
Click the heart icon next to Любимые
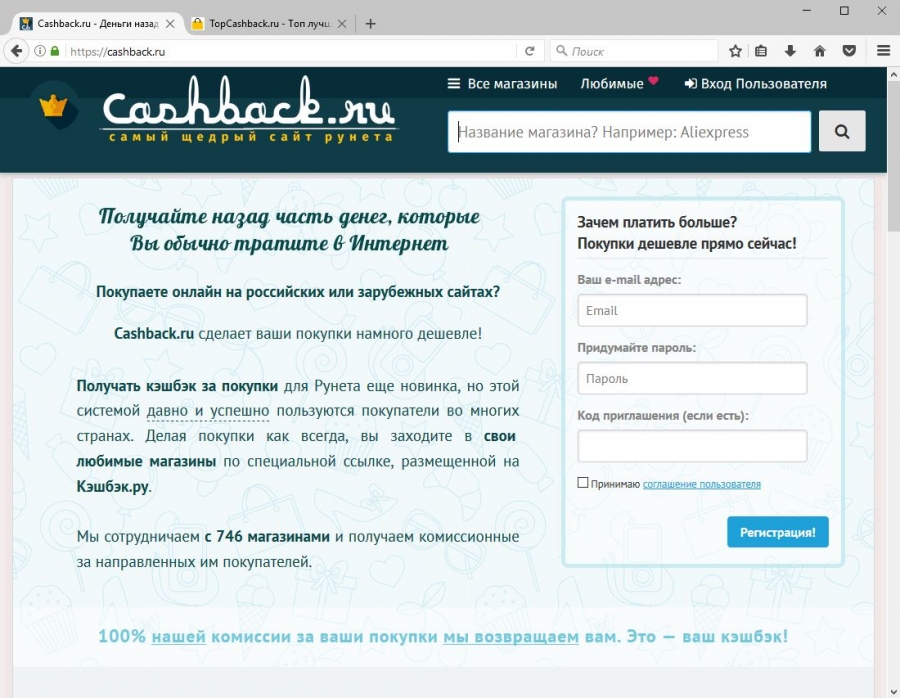point(653,80)
